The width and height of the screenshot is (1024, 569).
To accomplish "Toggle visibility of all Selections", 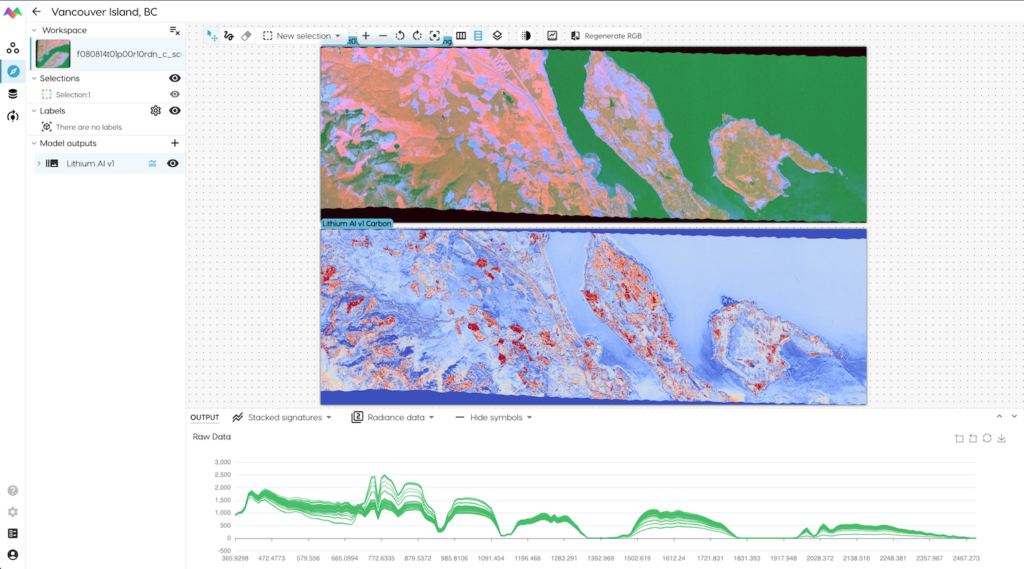I will pos(175,78).
